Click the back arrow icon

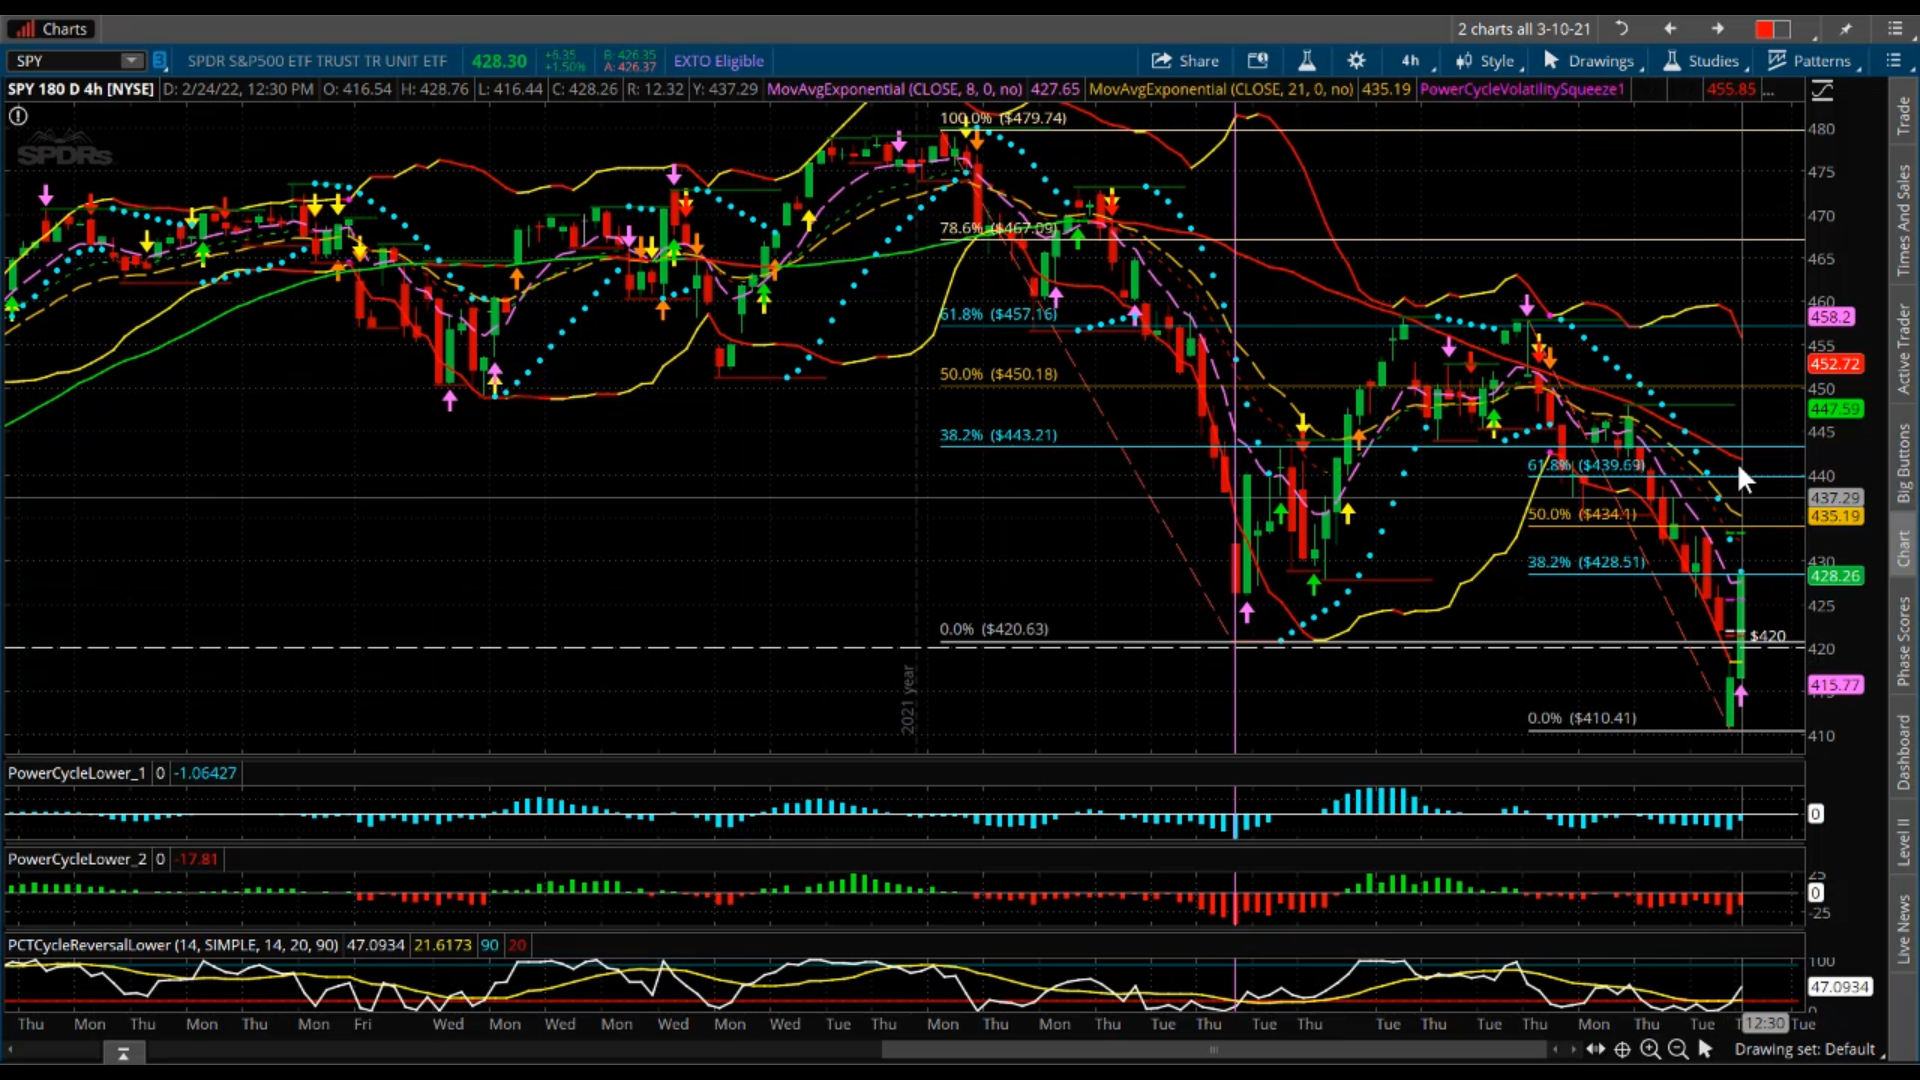(x=1670, y=29)
